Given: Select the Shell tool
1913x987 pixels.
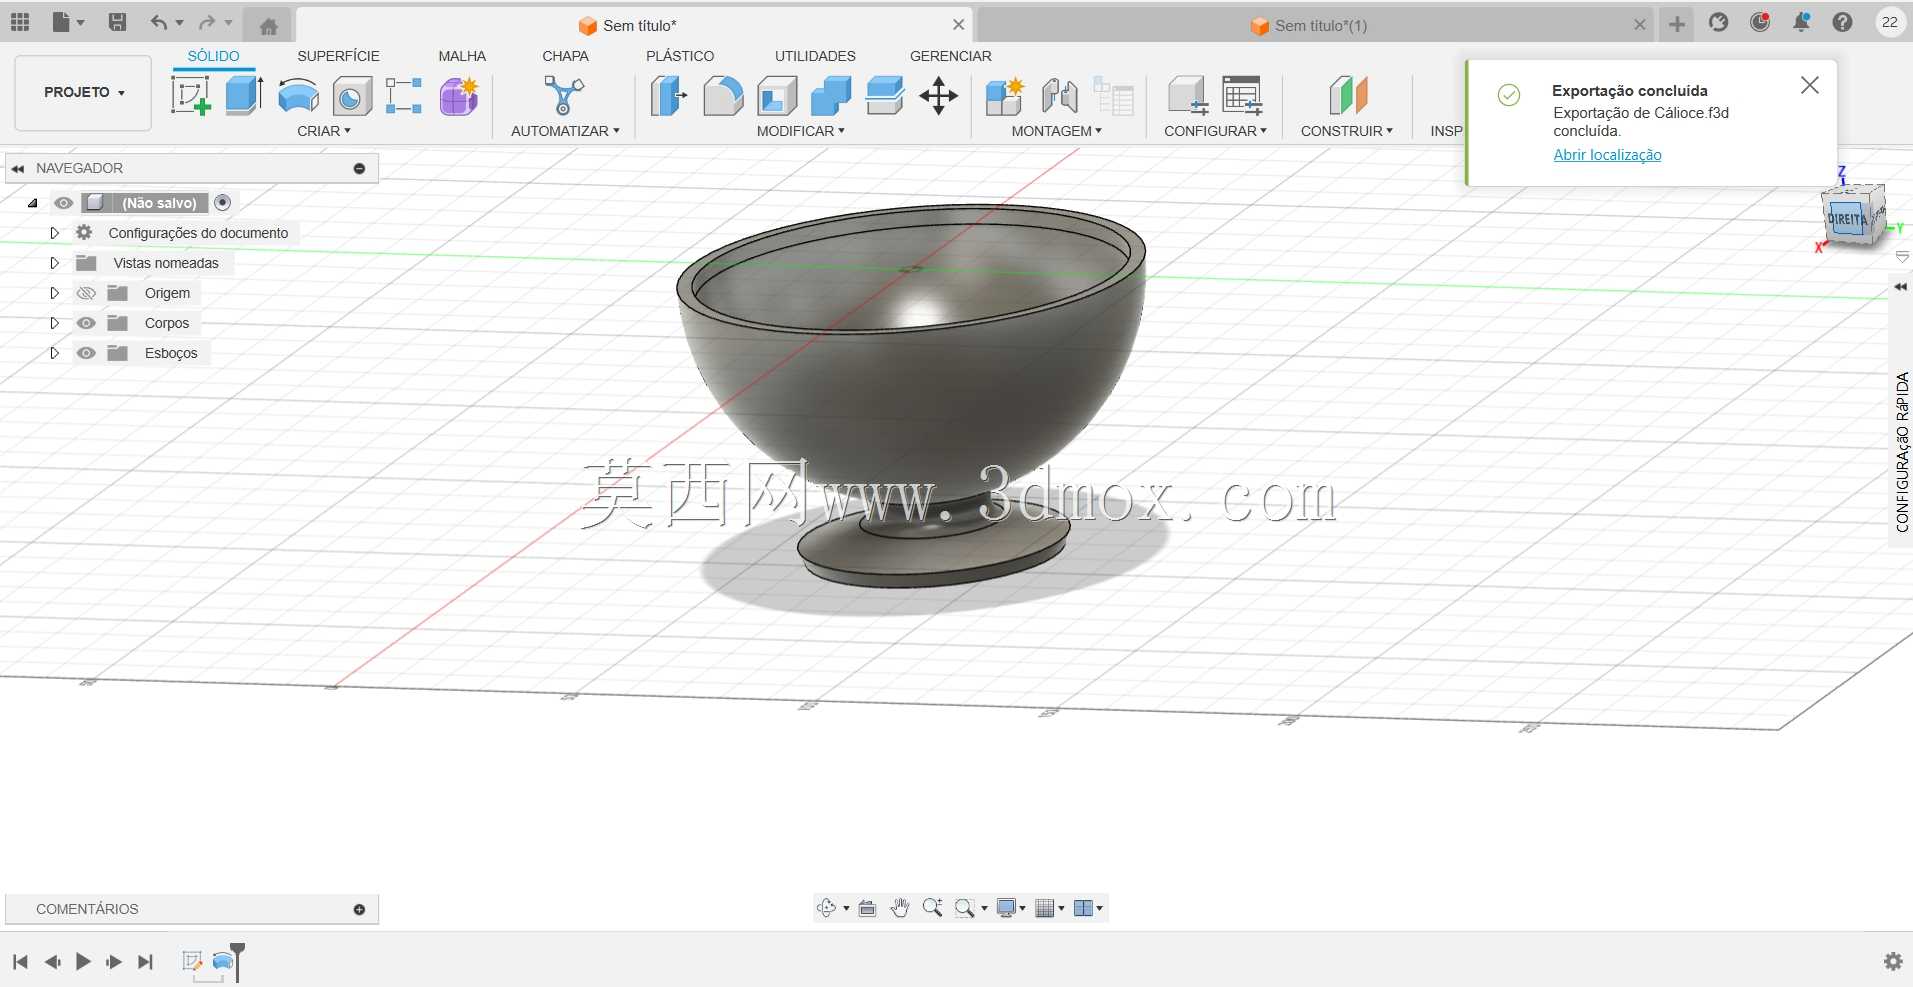Looking at the screenshot, I should (777, 96).
